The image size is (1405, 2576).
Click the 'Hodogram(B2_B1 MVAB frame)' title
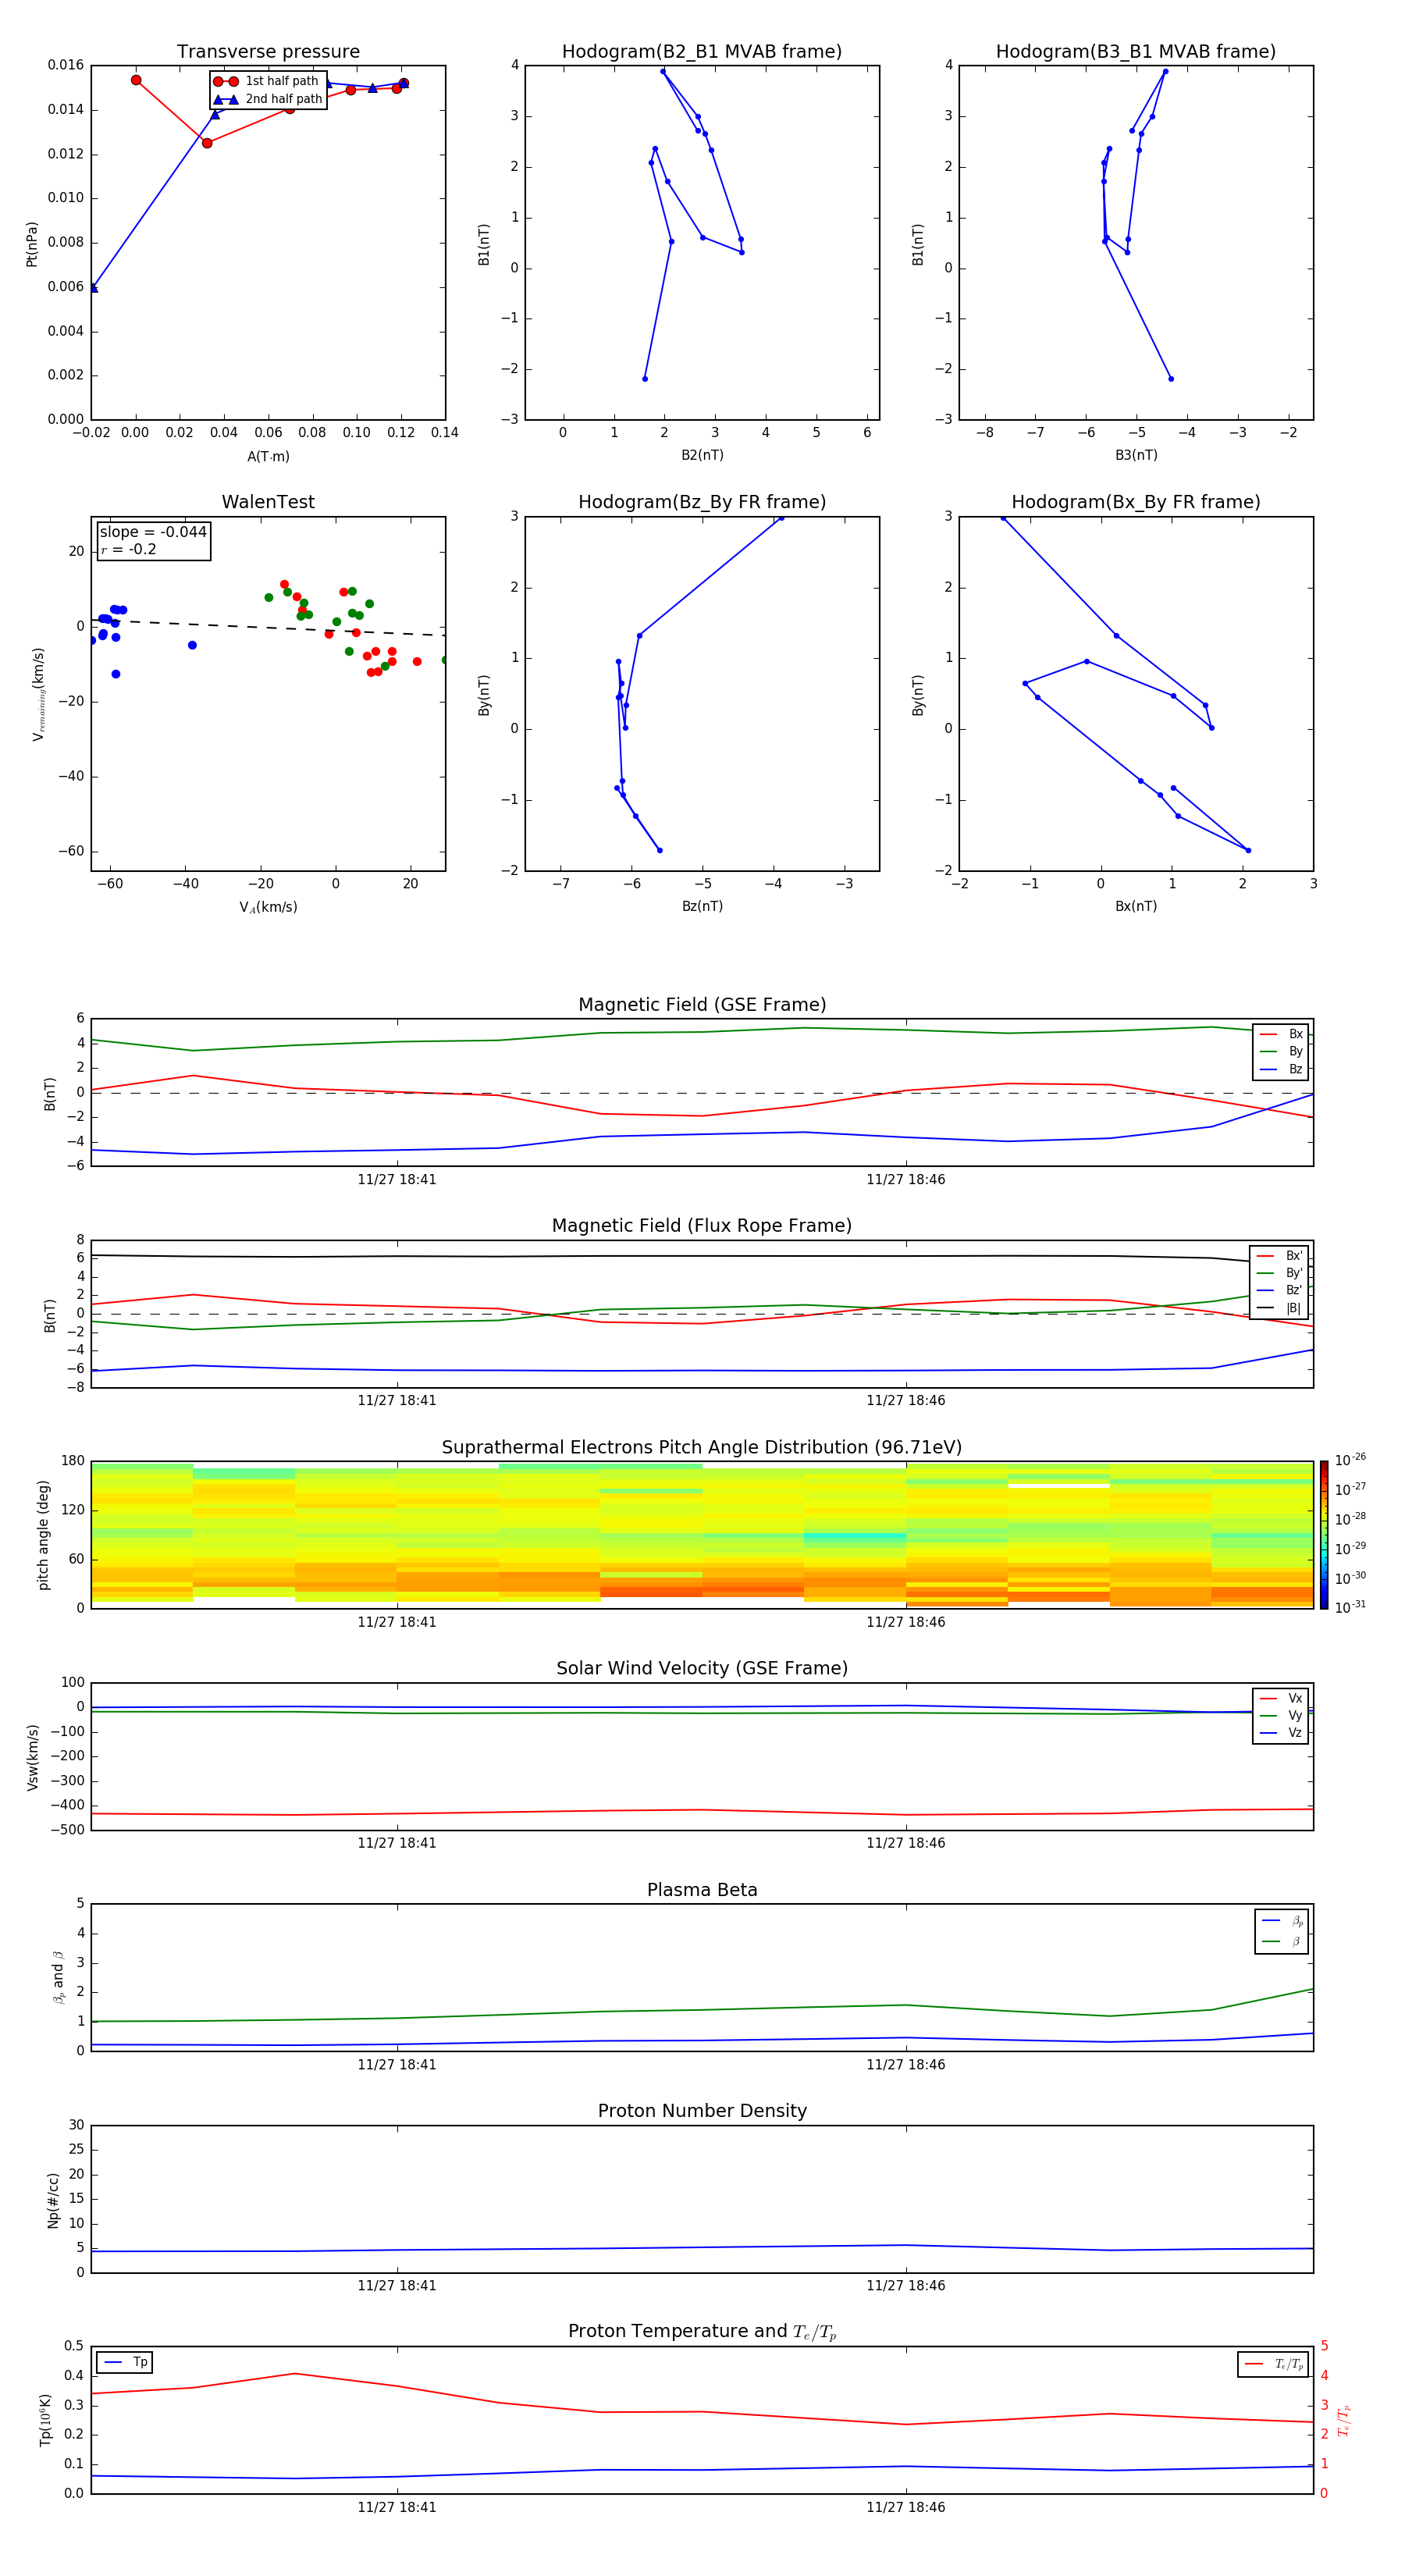[702, 51]
